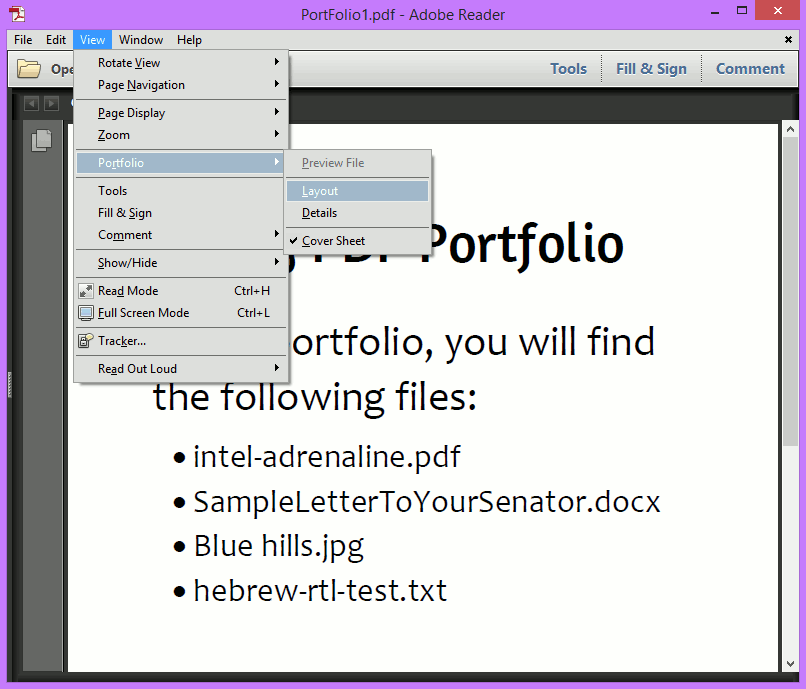Choose Details in the Portfolio submenu
The image size is (806, 689).
[357, 213]
